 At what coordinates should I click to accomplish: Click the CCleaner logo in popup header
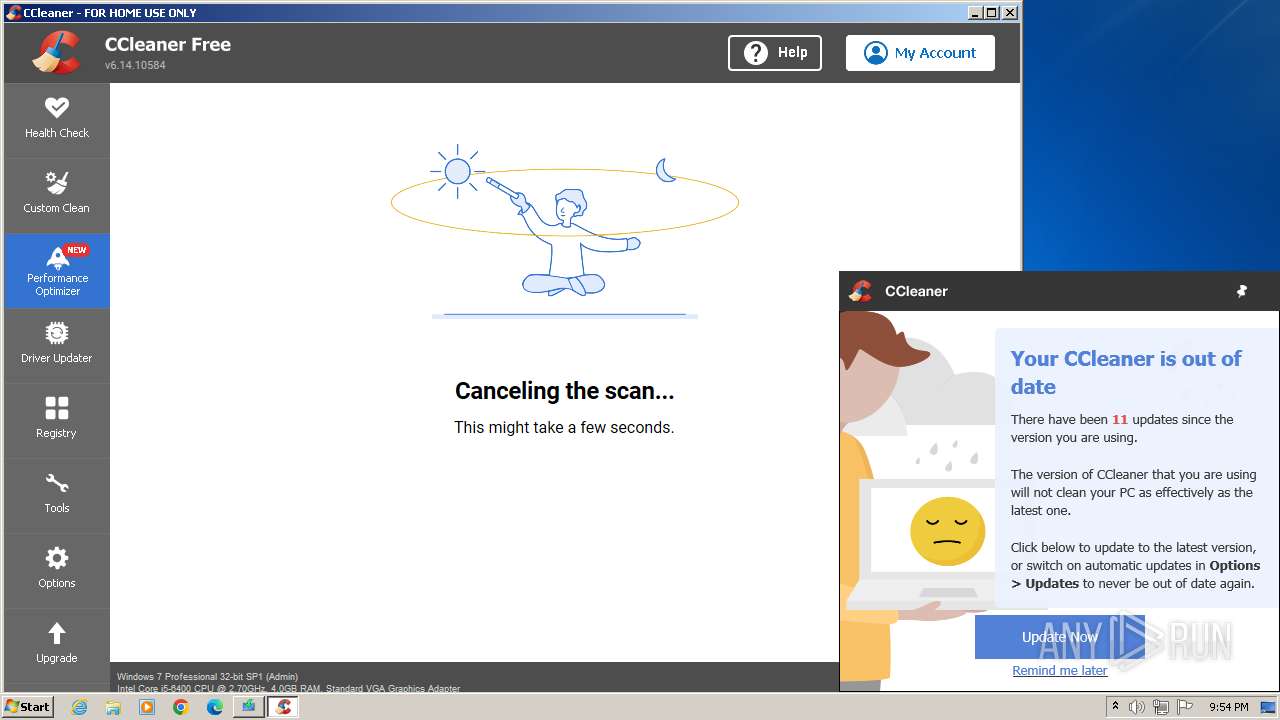[x=860, y=291]
